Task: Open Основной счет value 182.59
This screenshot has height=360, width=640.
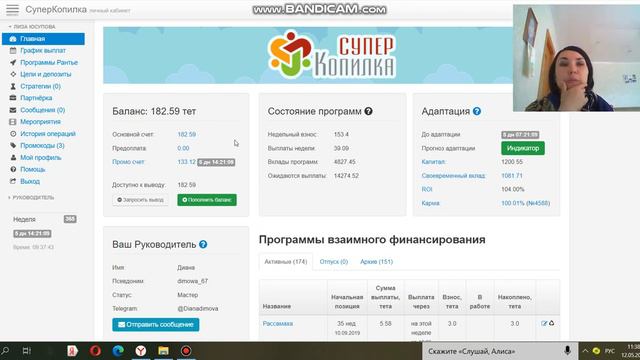Action: click(187, 134)
